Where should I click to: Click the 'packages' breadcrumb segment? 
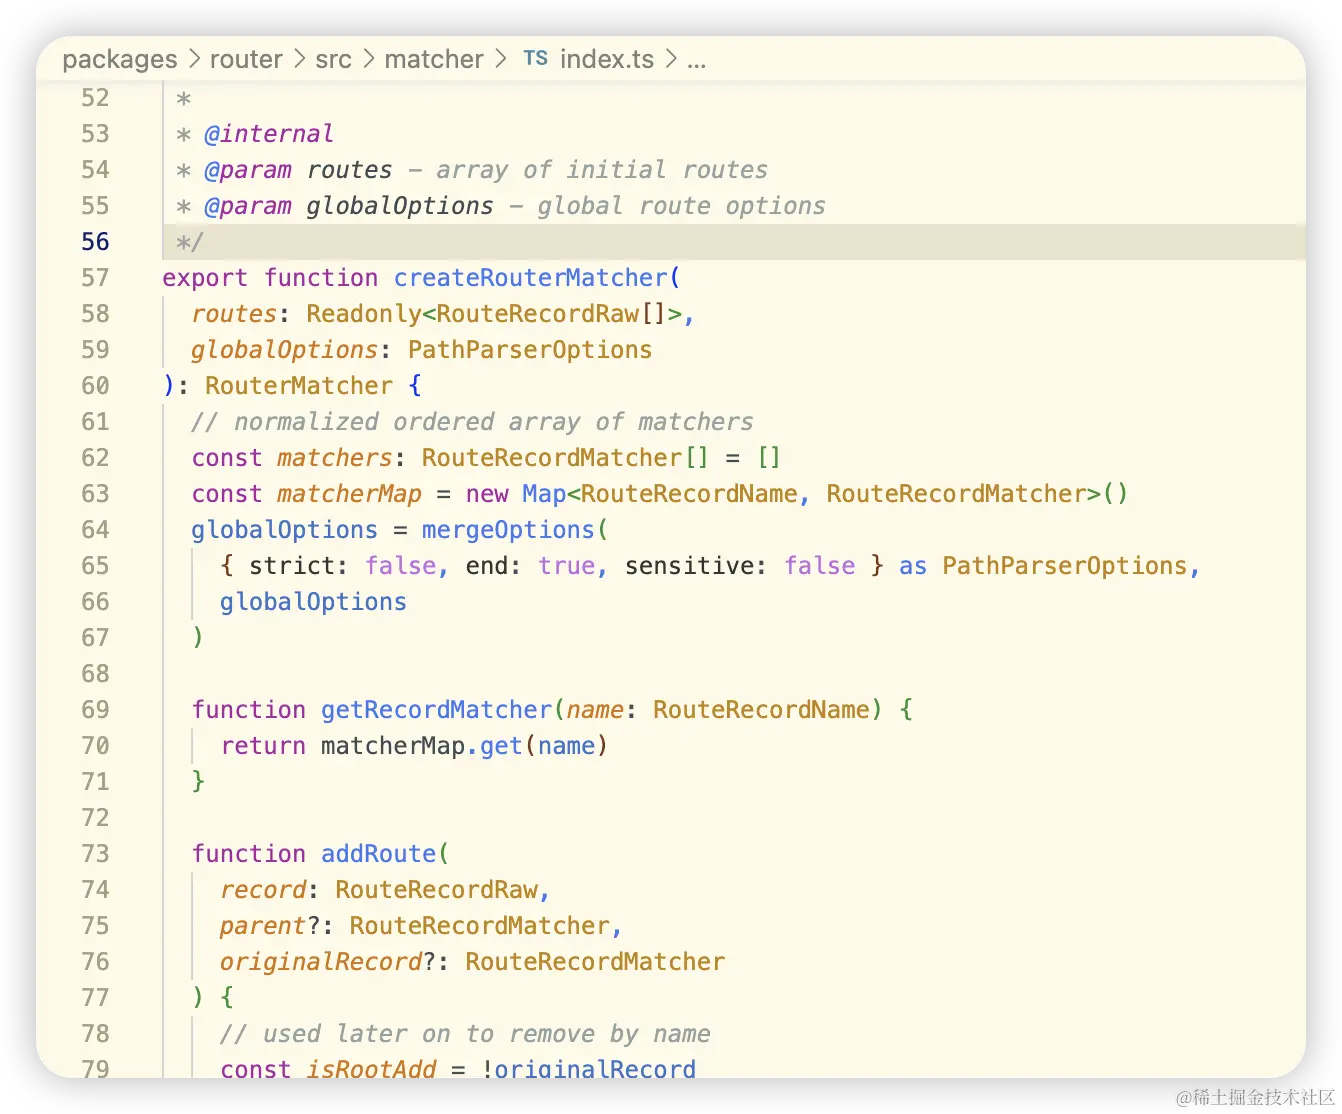click(120, 60)
